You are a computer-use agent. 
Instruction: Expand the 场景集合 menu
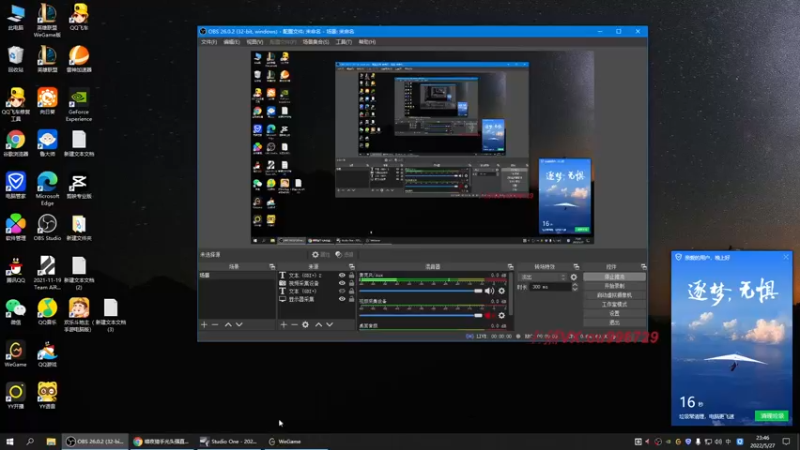(x=315, y=42)
